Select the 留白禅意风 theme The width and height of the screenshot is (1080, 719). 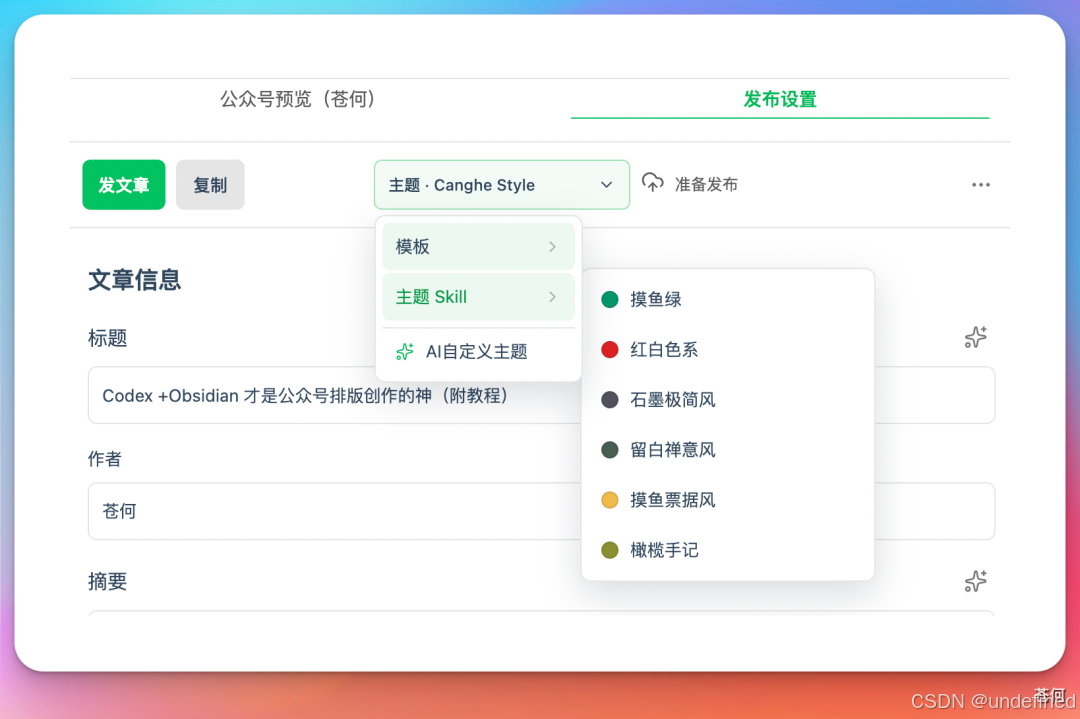(x=727, y=450)
